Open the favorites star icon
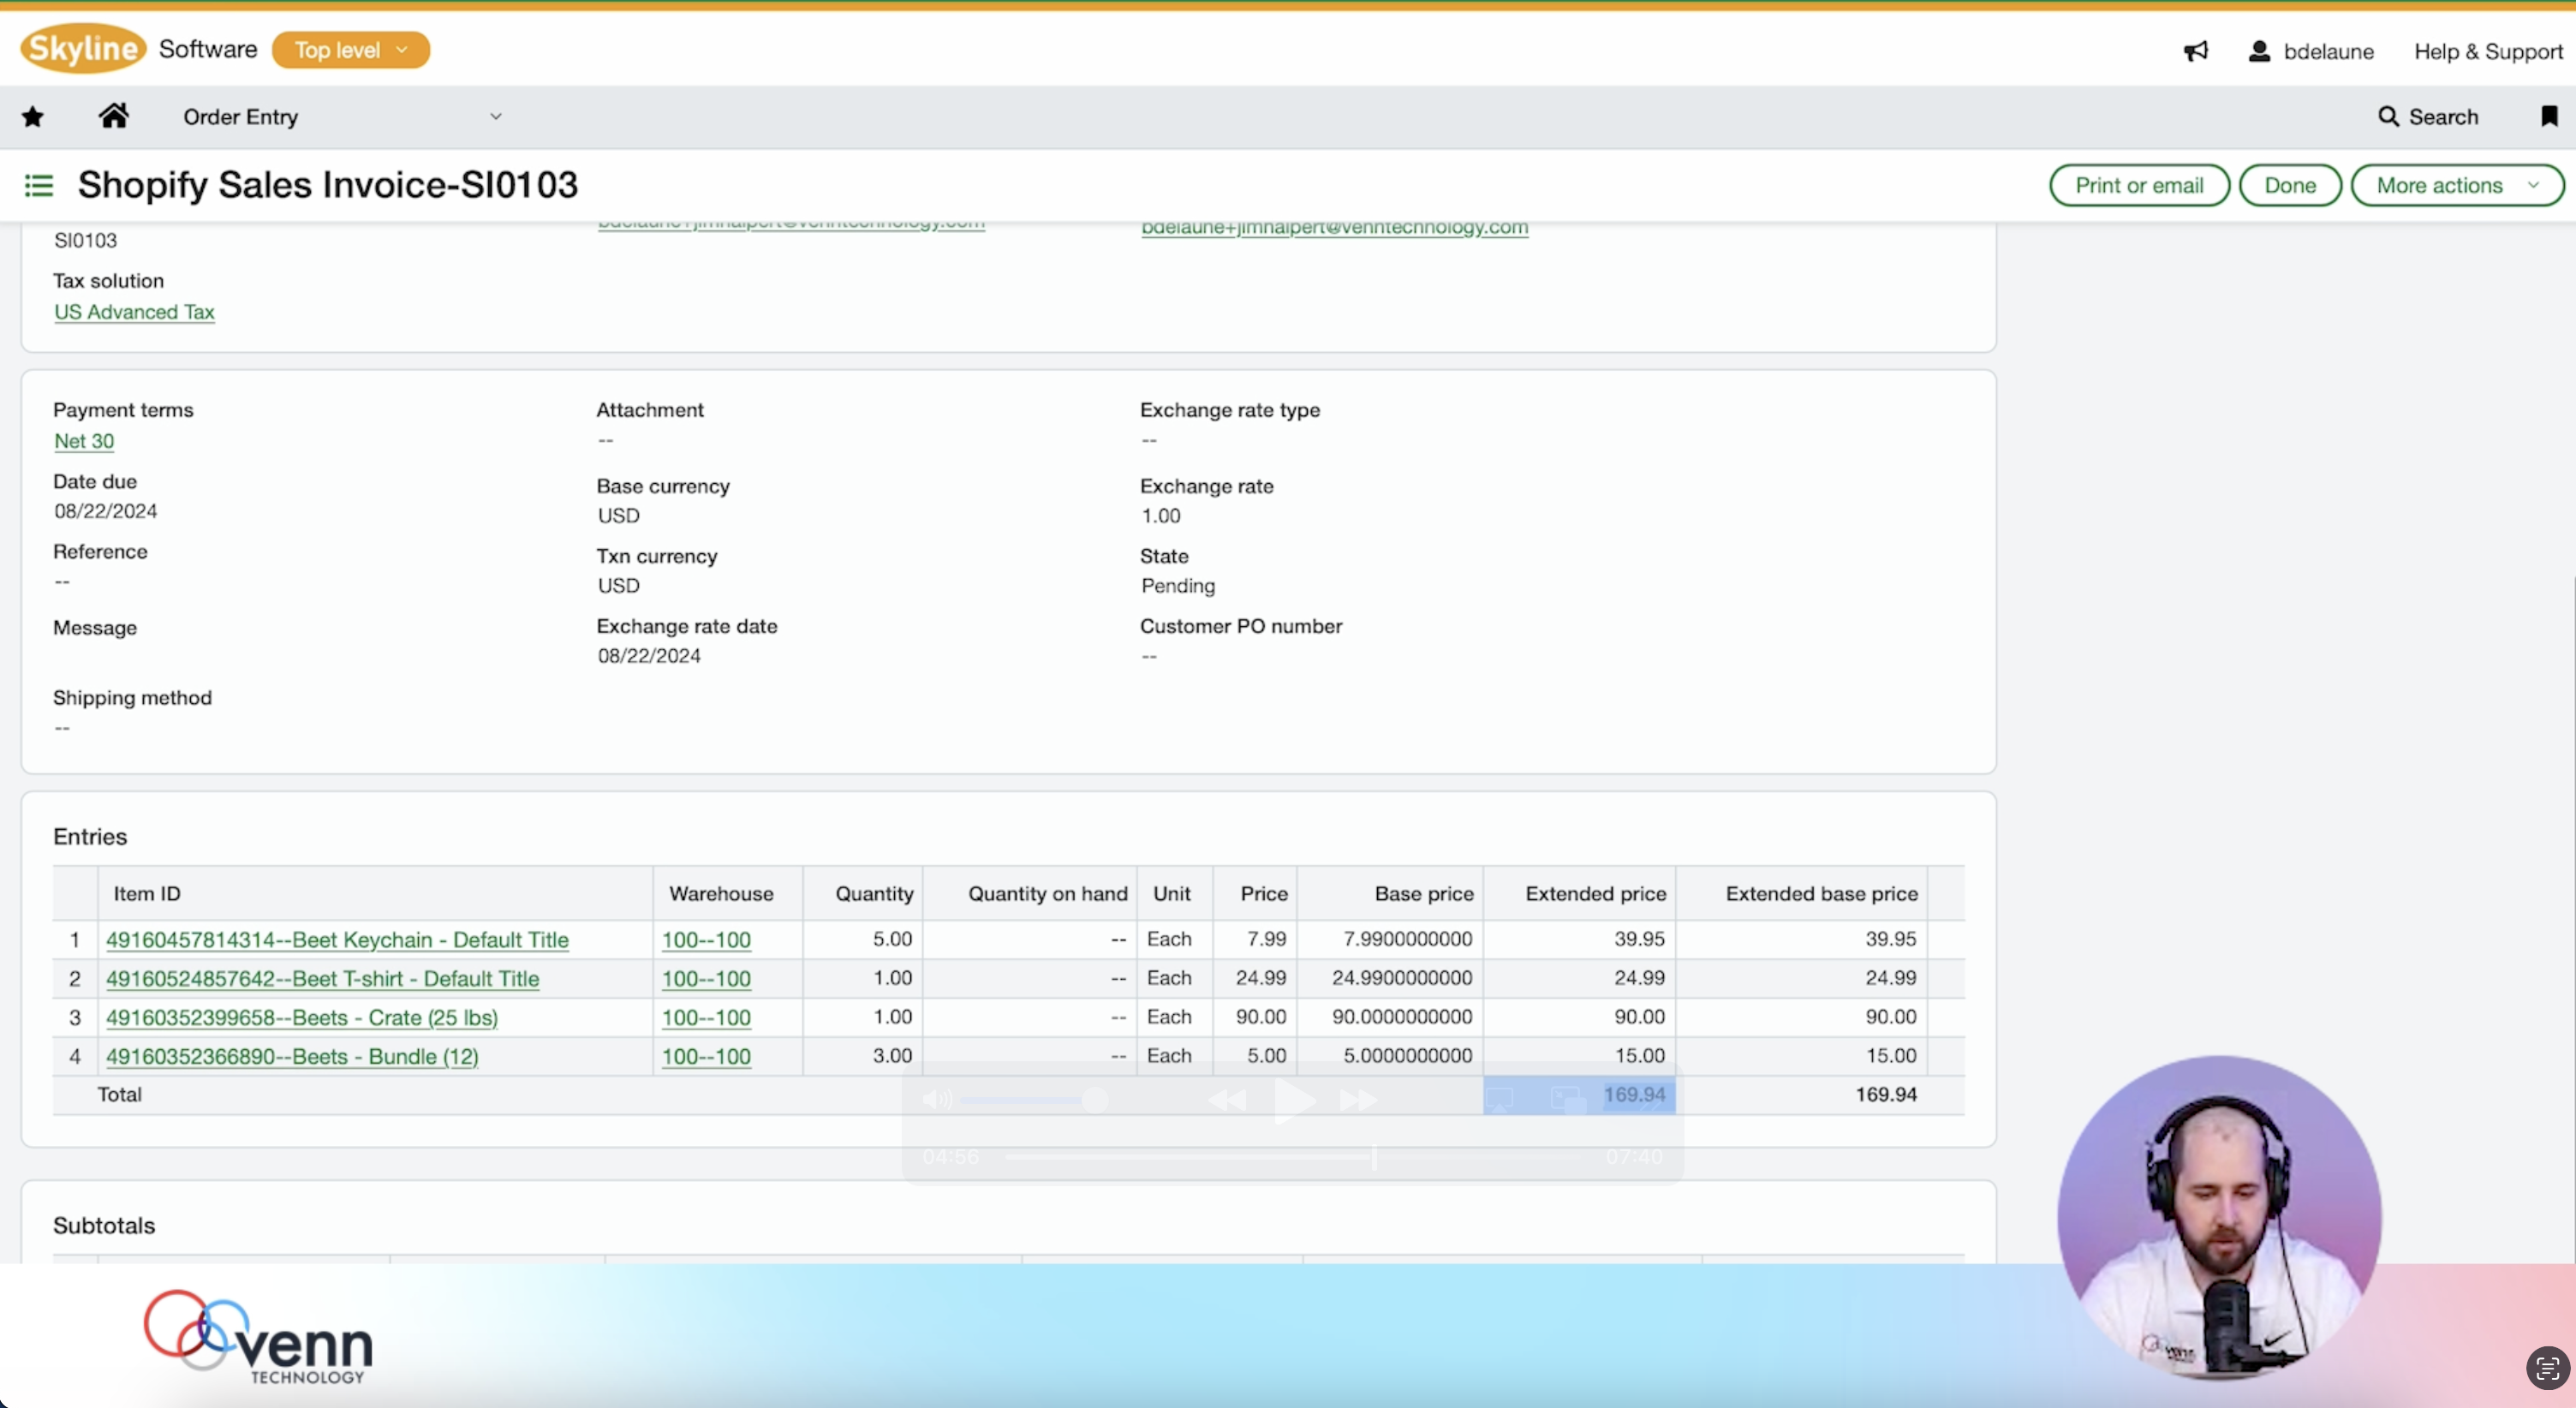 pyautogui.click(x=33, y=117)
